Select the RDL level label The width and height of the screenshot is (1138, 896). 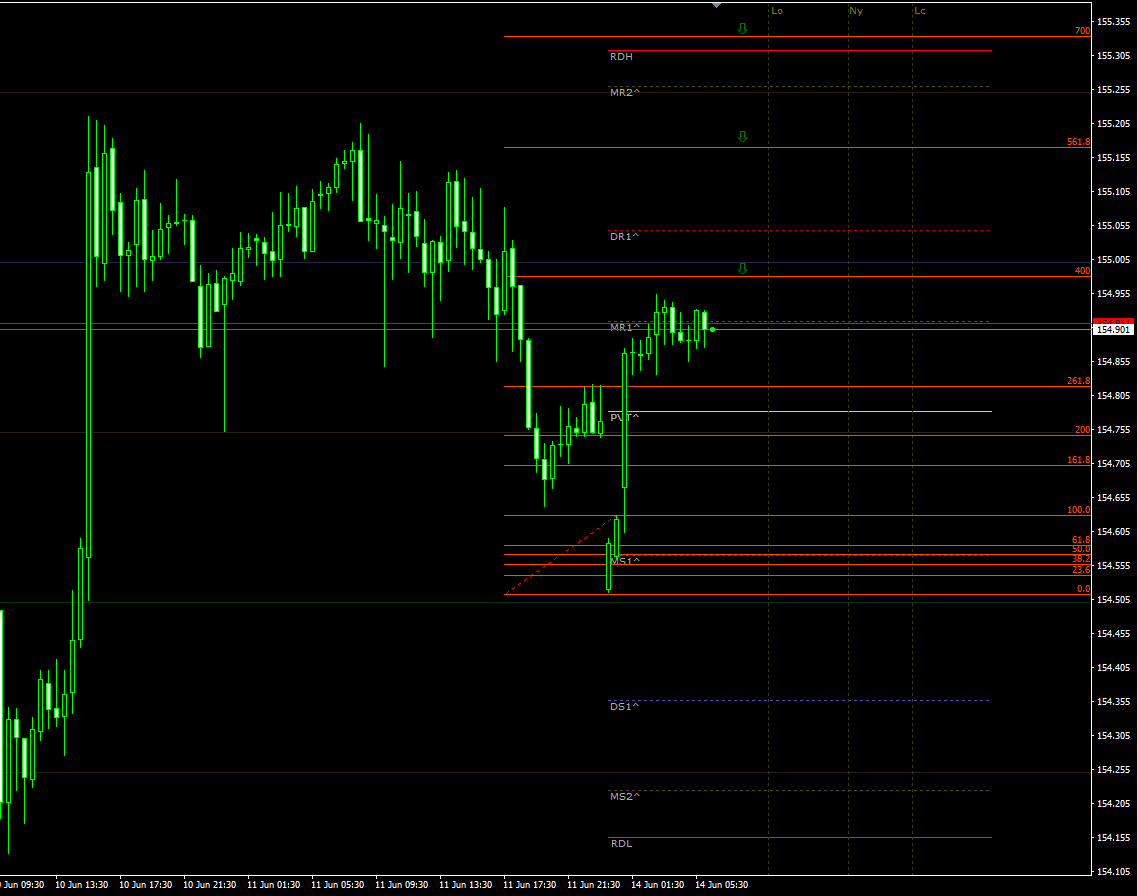(621, 844)
